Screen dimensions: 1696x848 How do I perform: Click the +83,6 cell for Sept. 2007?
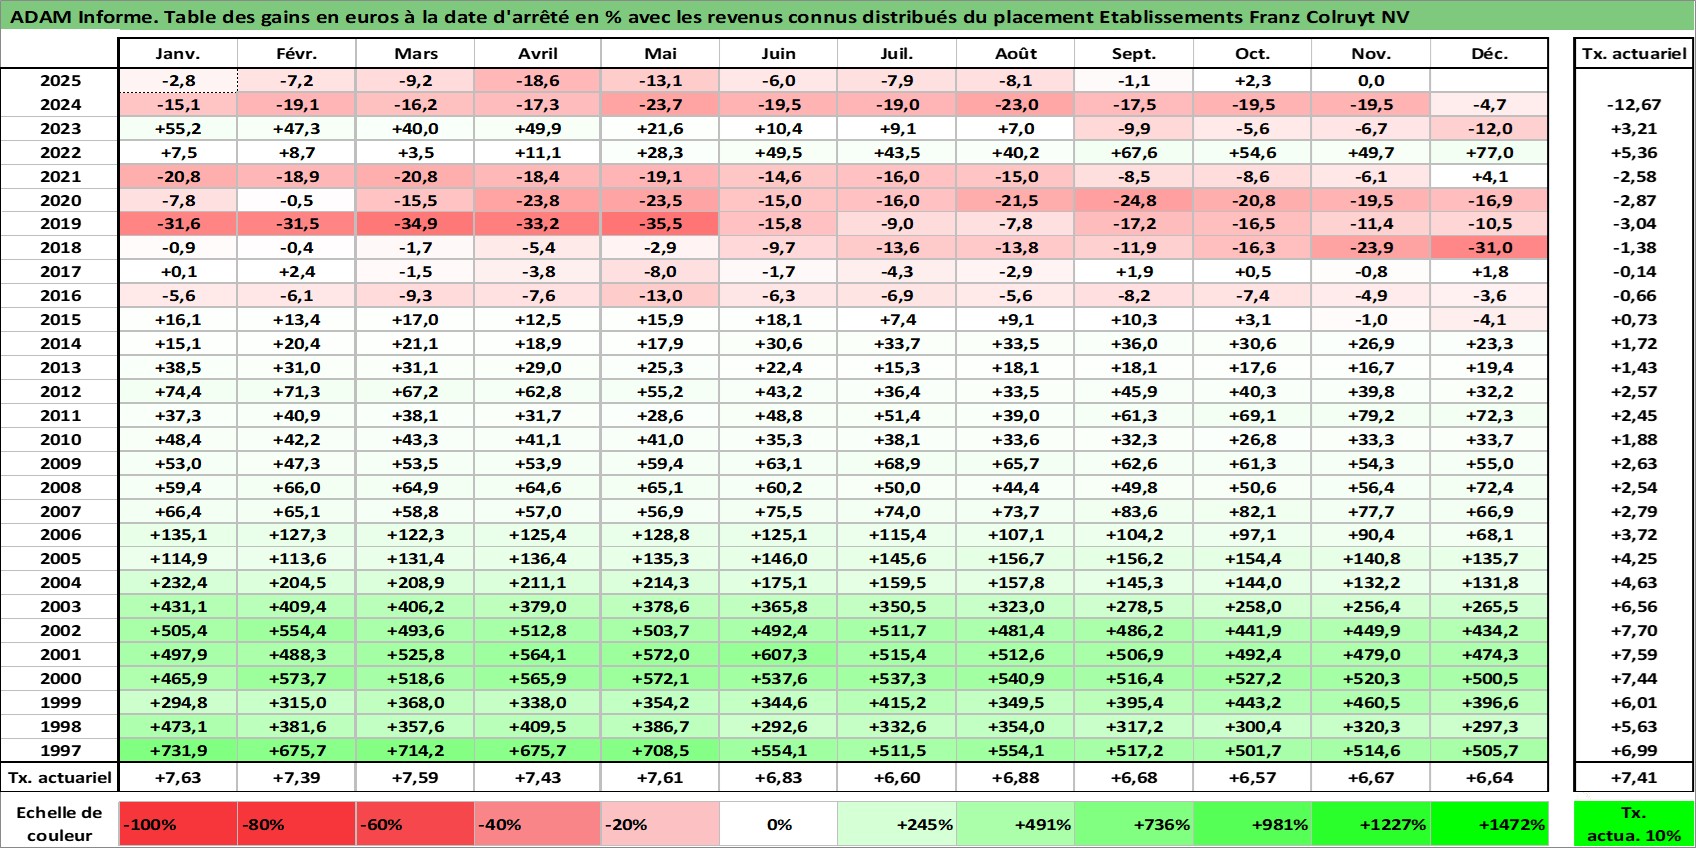(x=1134, y=512)
